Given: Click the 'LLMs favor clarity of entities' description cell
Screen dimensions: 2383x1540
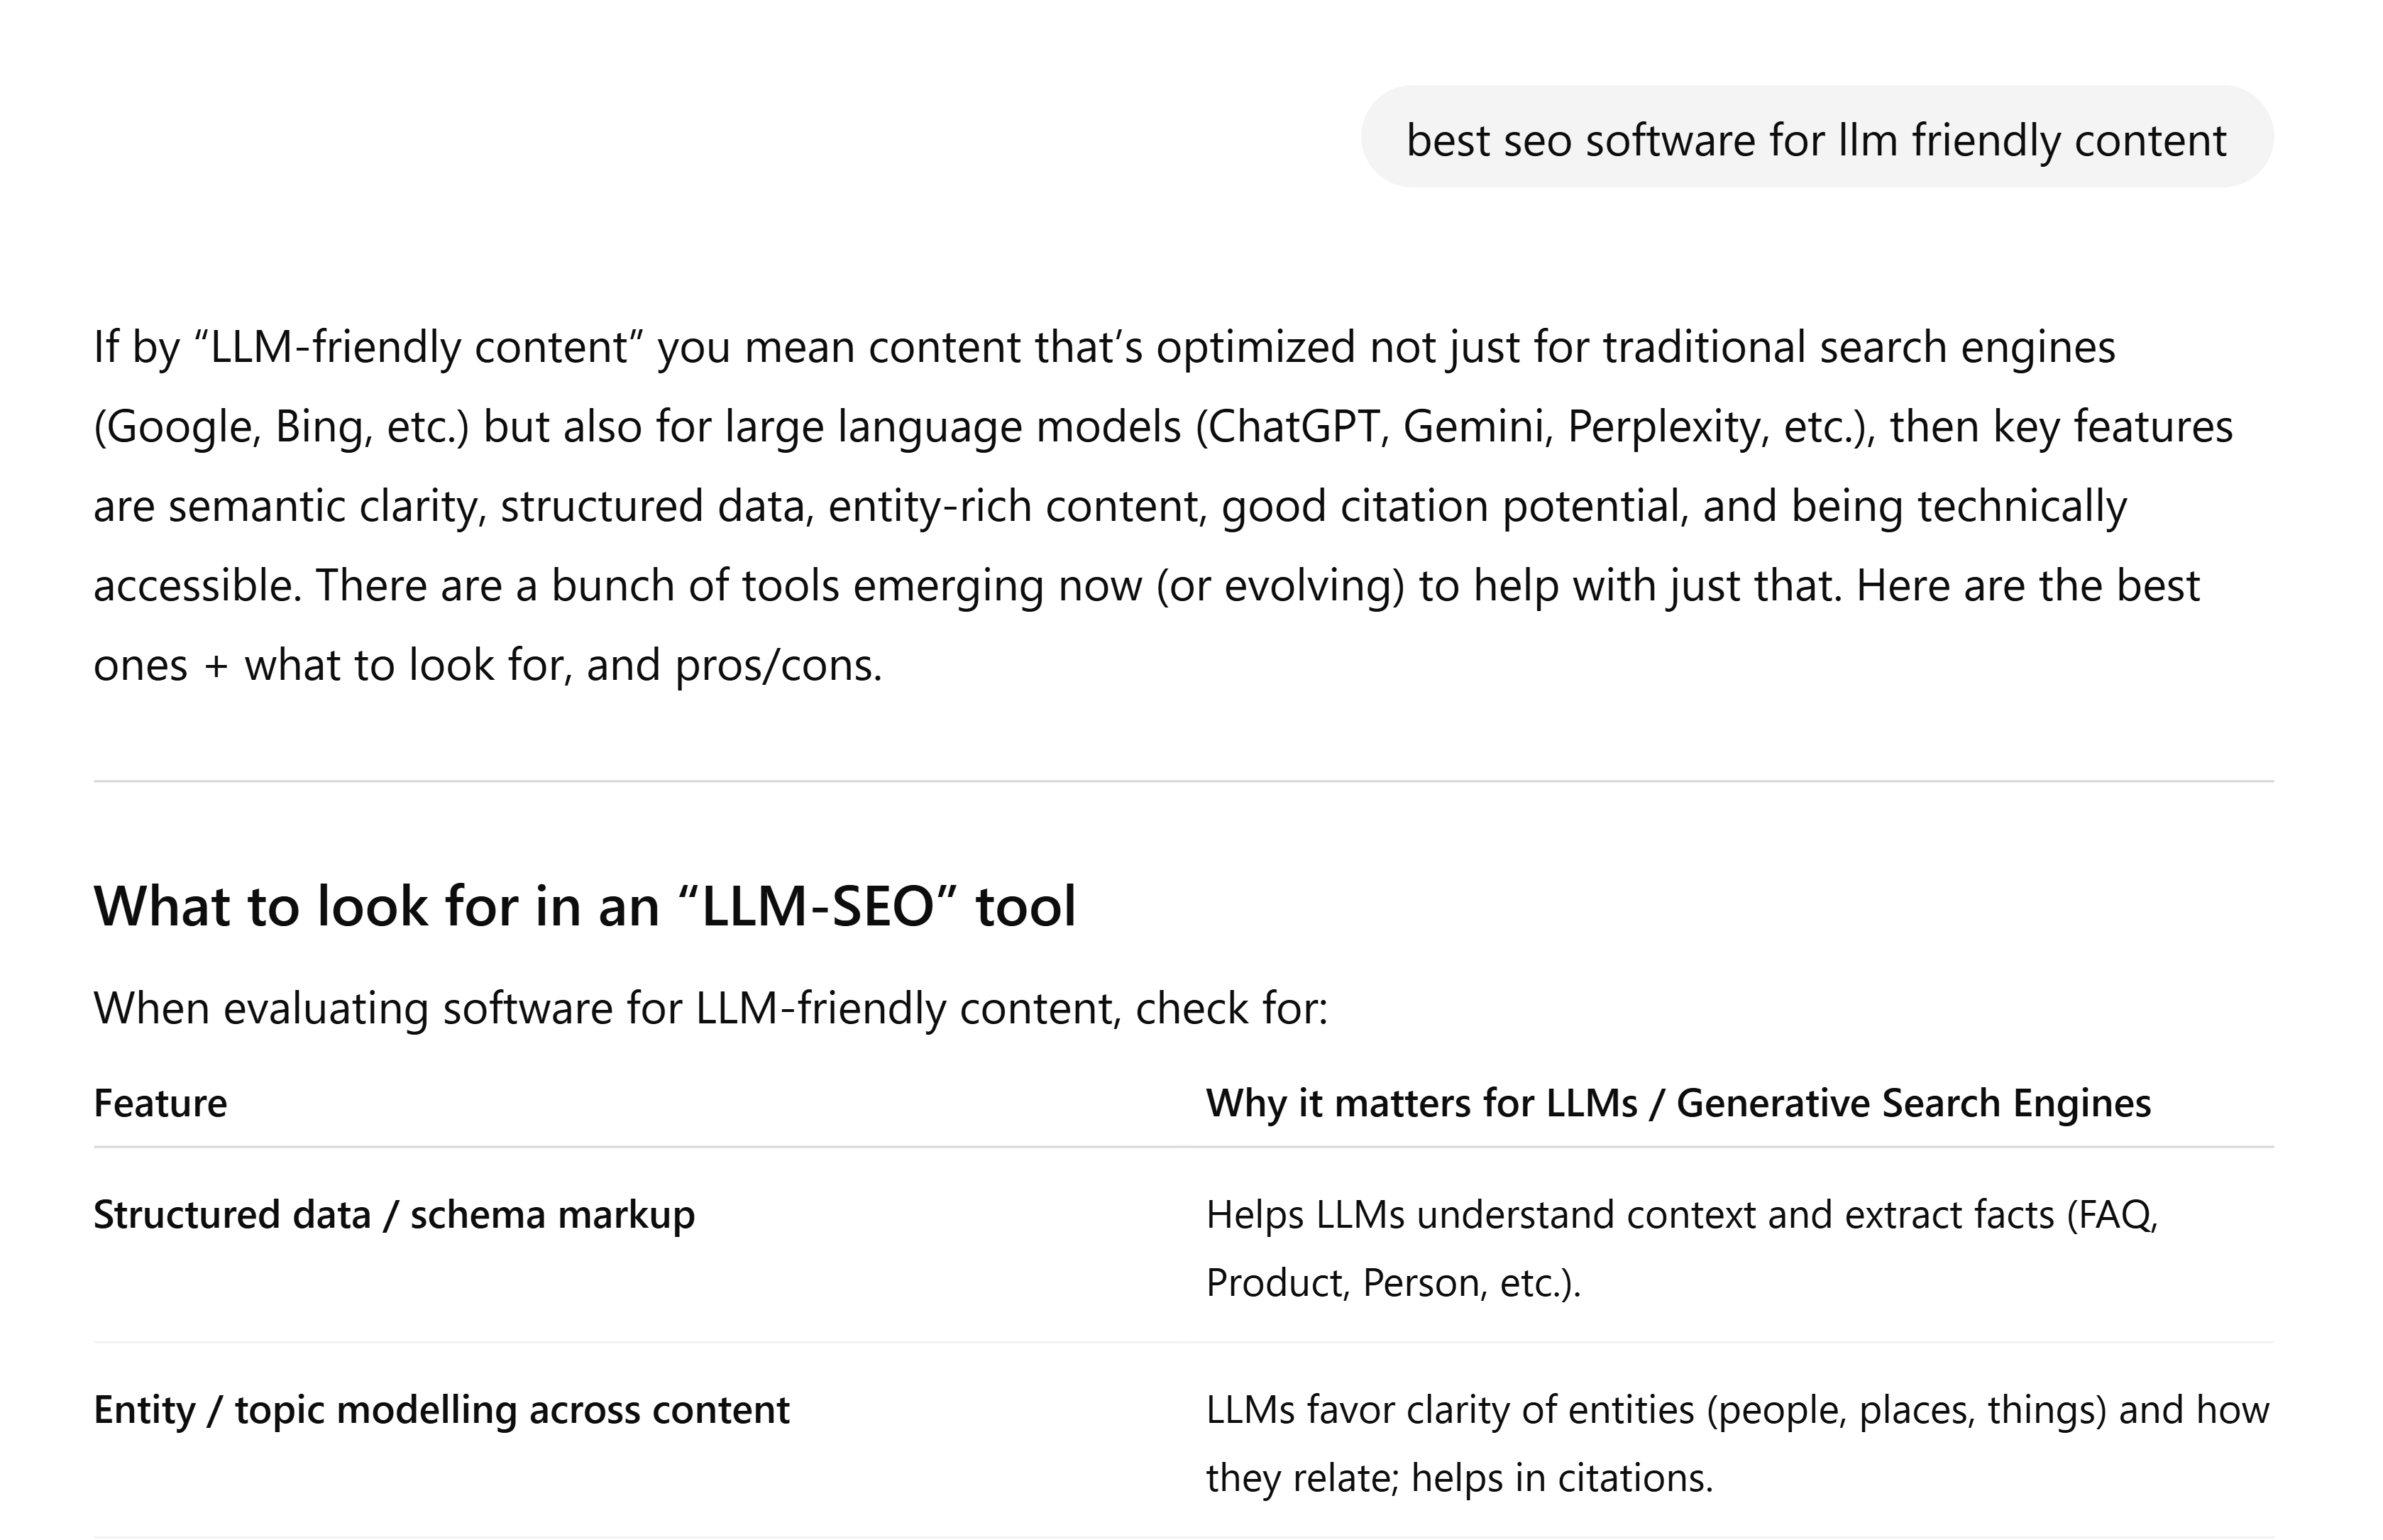Looking at the screenshot, I should [1737, 1410].
